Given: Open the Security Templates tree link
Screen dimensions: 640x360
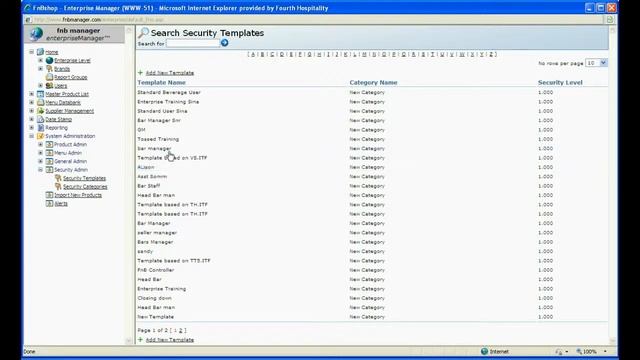Looking at the screenshot, I should (84, 178).
